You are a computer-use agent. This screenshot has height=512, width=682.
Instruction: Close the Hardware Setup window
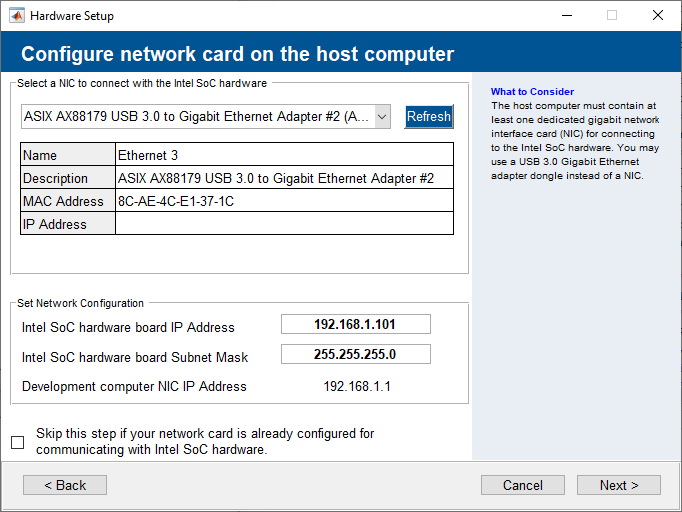[x=657, y=15]
